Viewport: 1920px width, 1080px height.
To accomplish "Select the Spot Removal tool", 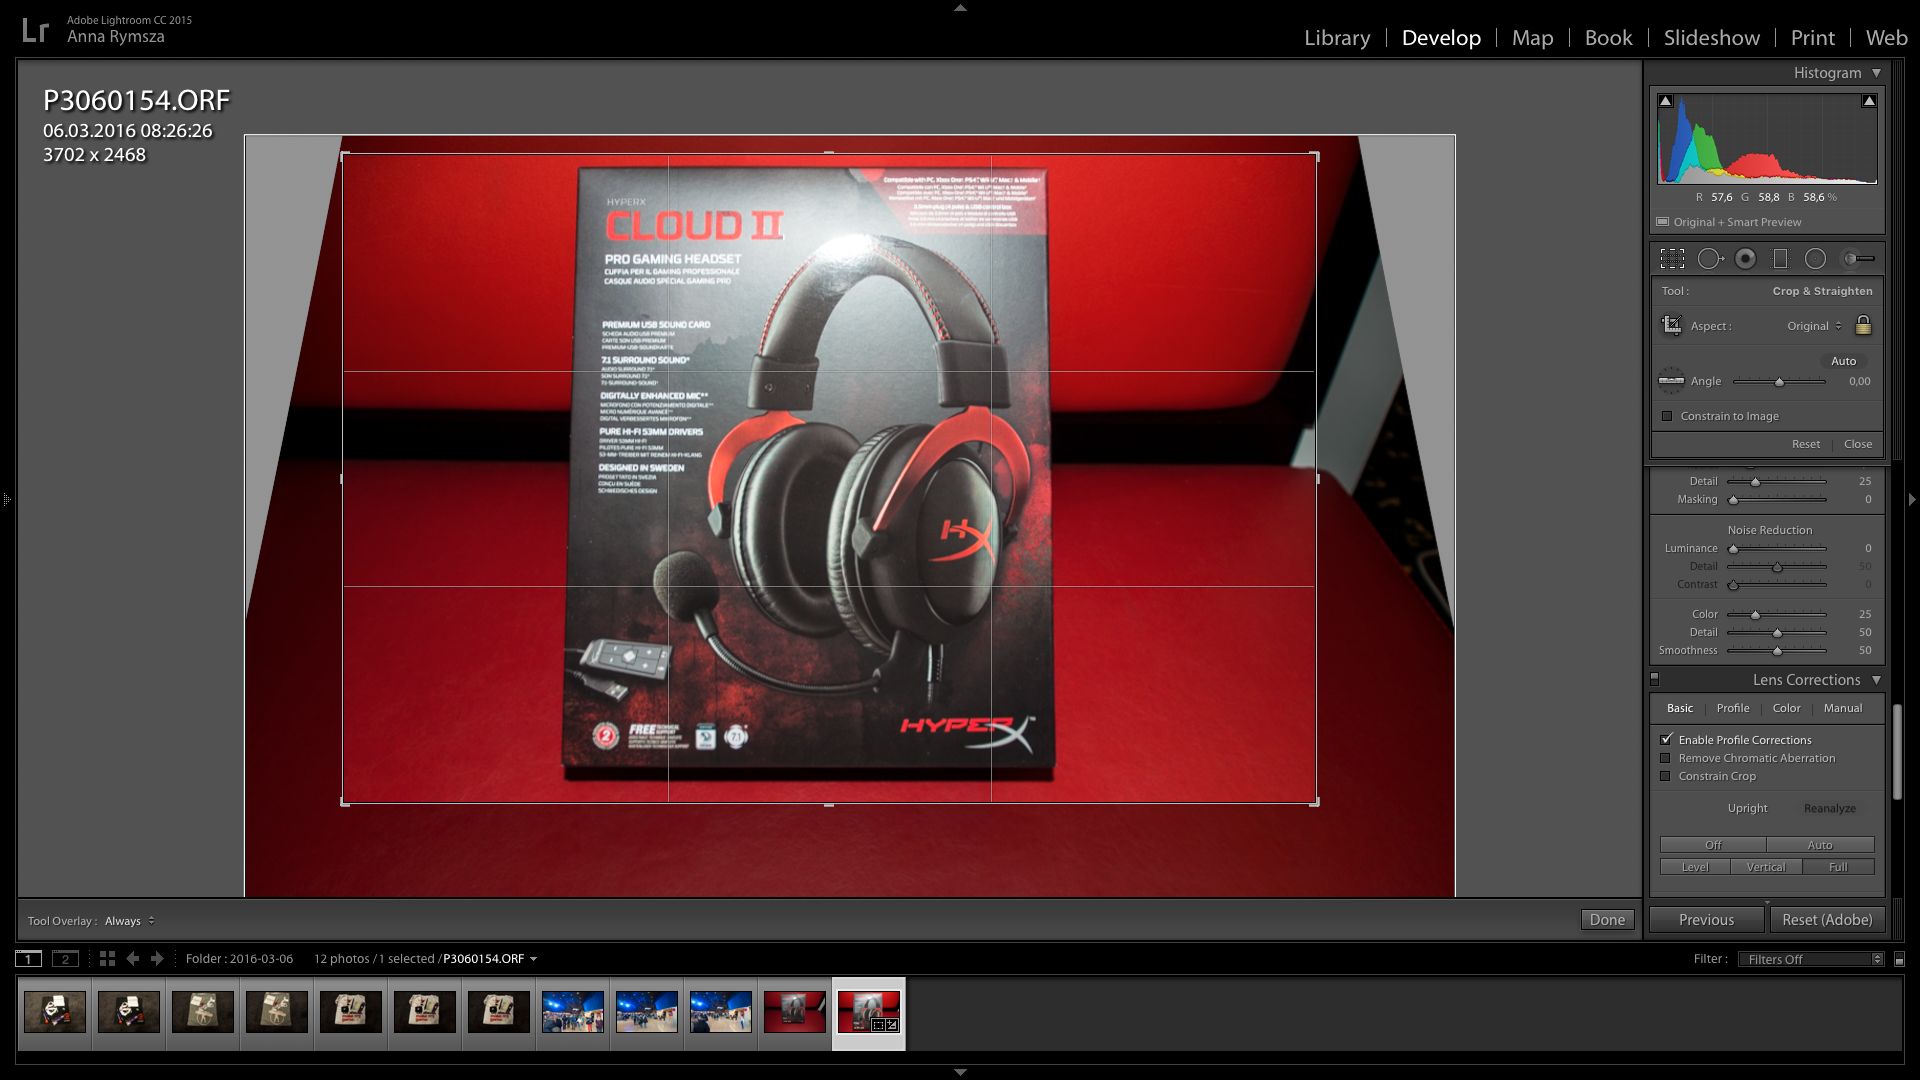I will pyautogui.click(x=1710, y=259).
